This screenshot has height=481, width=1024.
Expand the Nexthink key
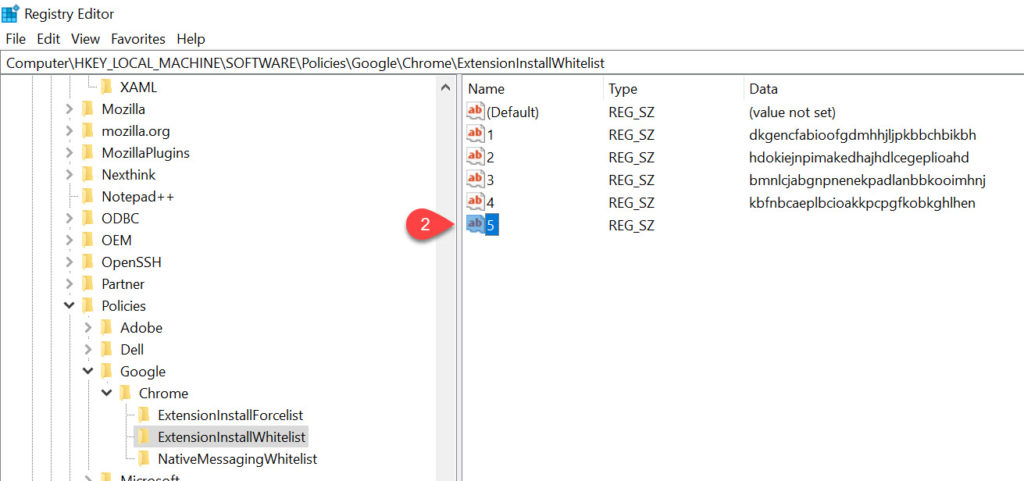click(69, 175)
